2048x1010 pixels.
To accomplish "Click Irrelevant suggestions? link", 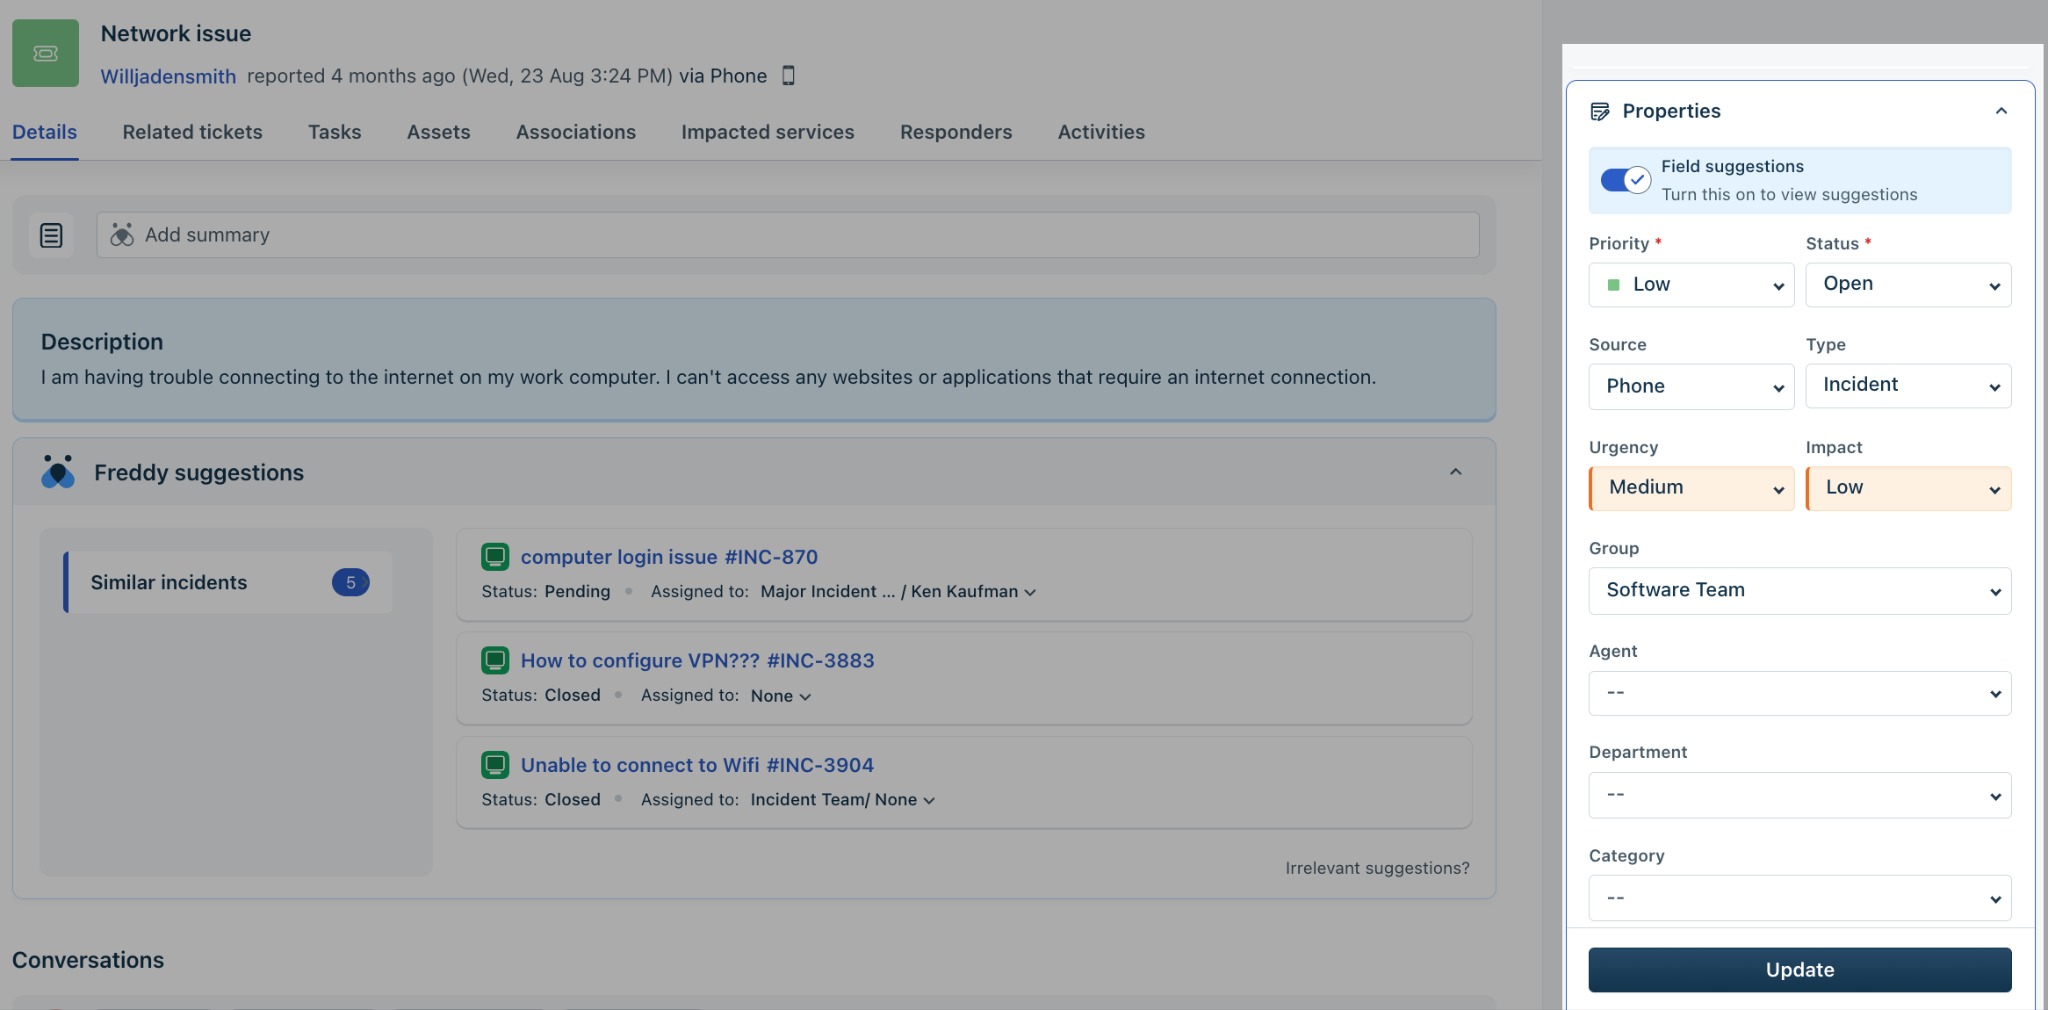I will tap(1377, 868).
